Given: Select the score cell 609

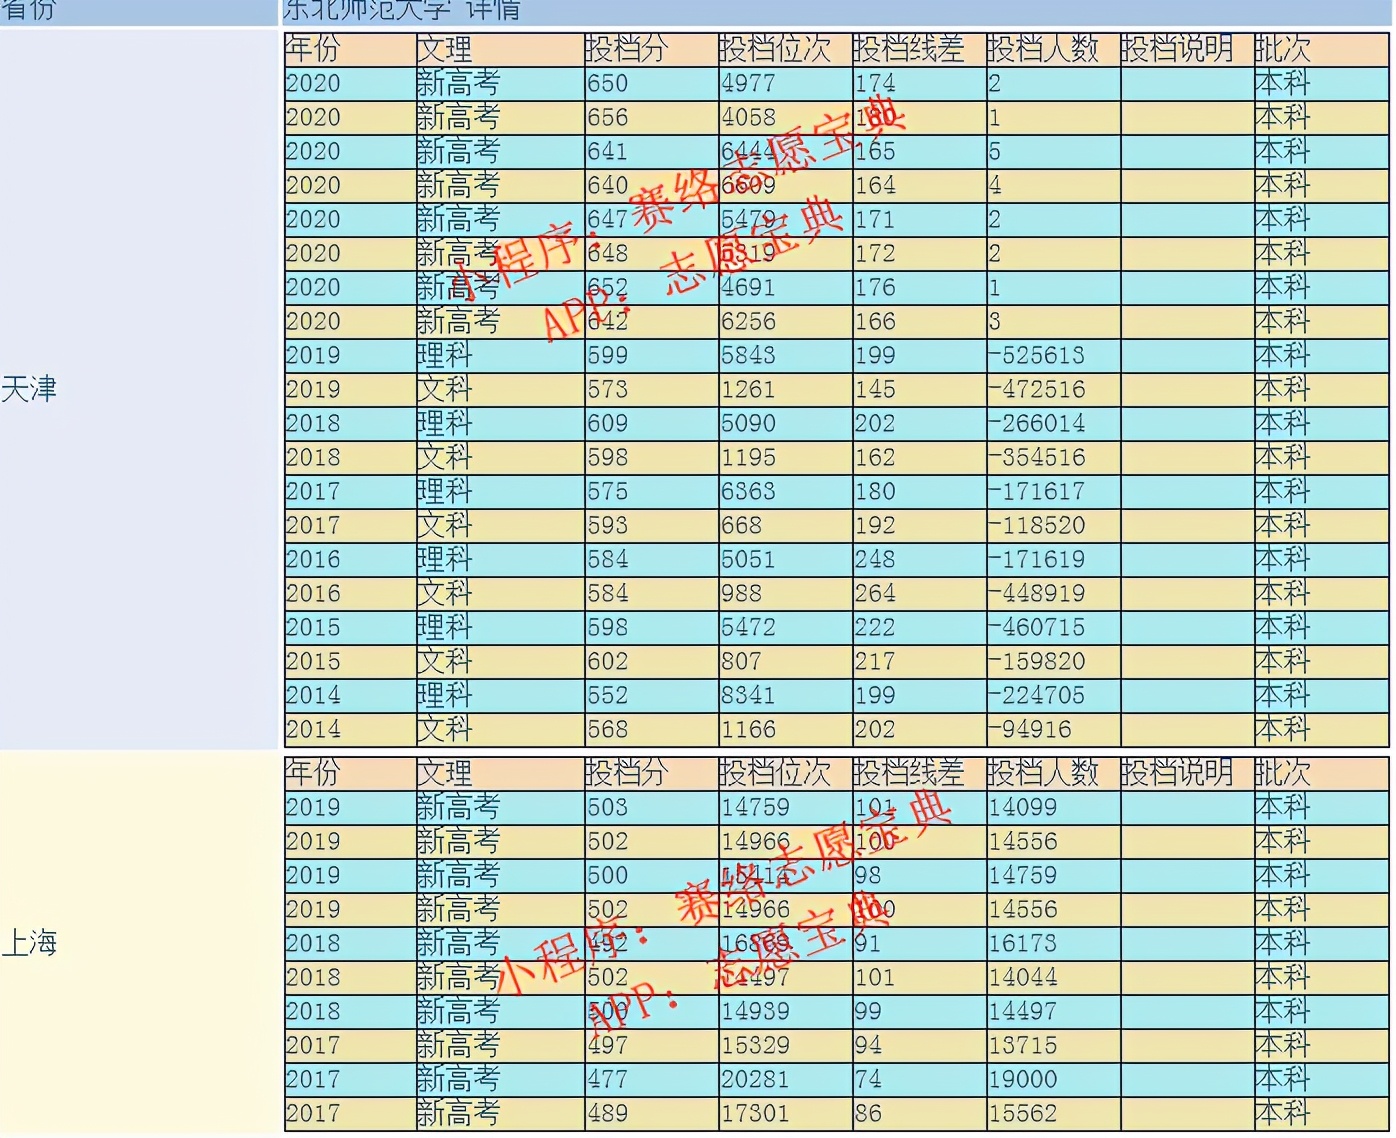Looking at the screenshot, I should pyautogui.click(x=651, y=423).
